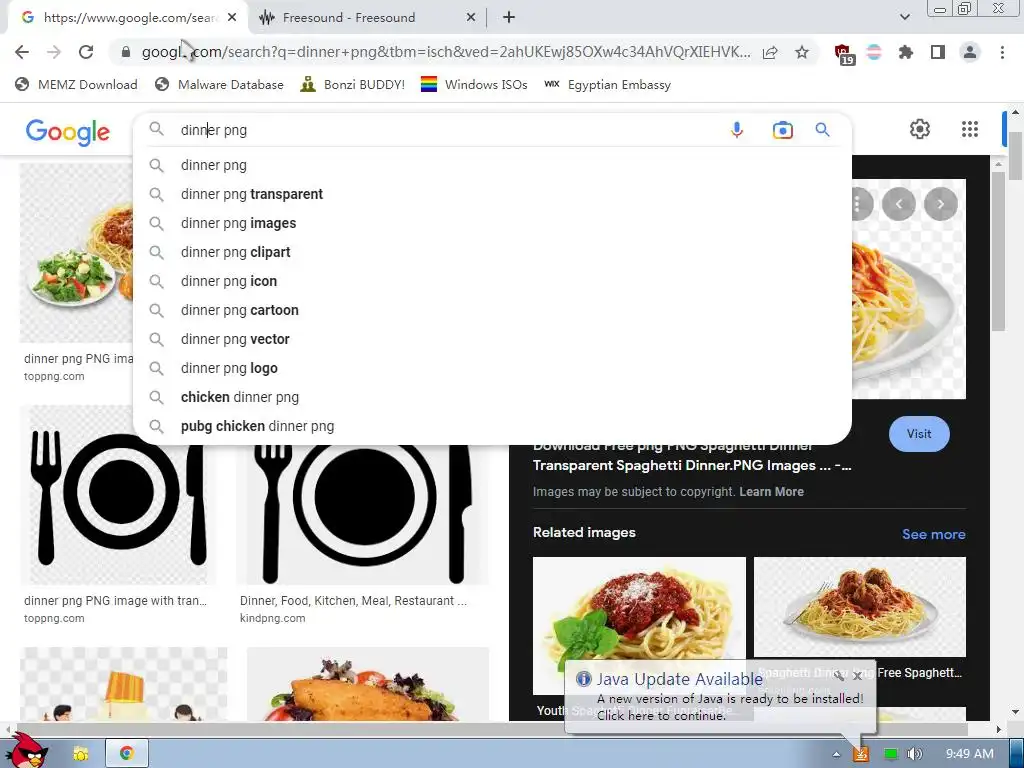Image resolution: width=1024 pixels, height=768 pixels.
Task: Open the Bonzi BUDDY! bookmark
Action: click(353, 84)
